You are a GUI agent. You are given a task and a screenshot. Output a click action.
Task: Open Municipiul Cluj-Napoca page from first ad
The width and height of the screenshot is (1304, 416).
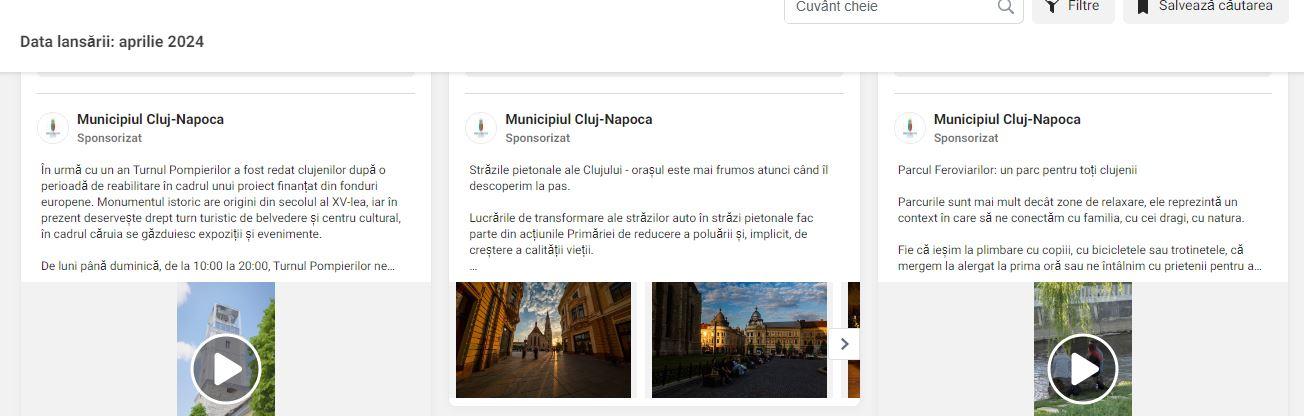point(150,119)
